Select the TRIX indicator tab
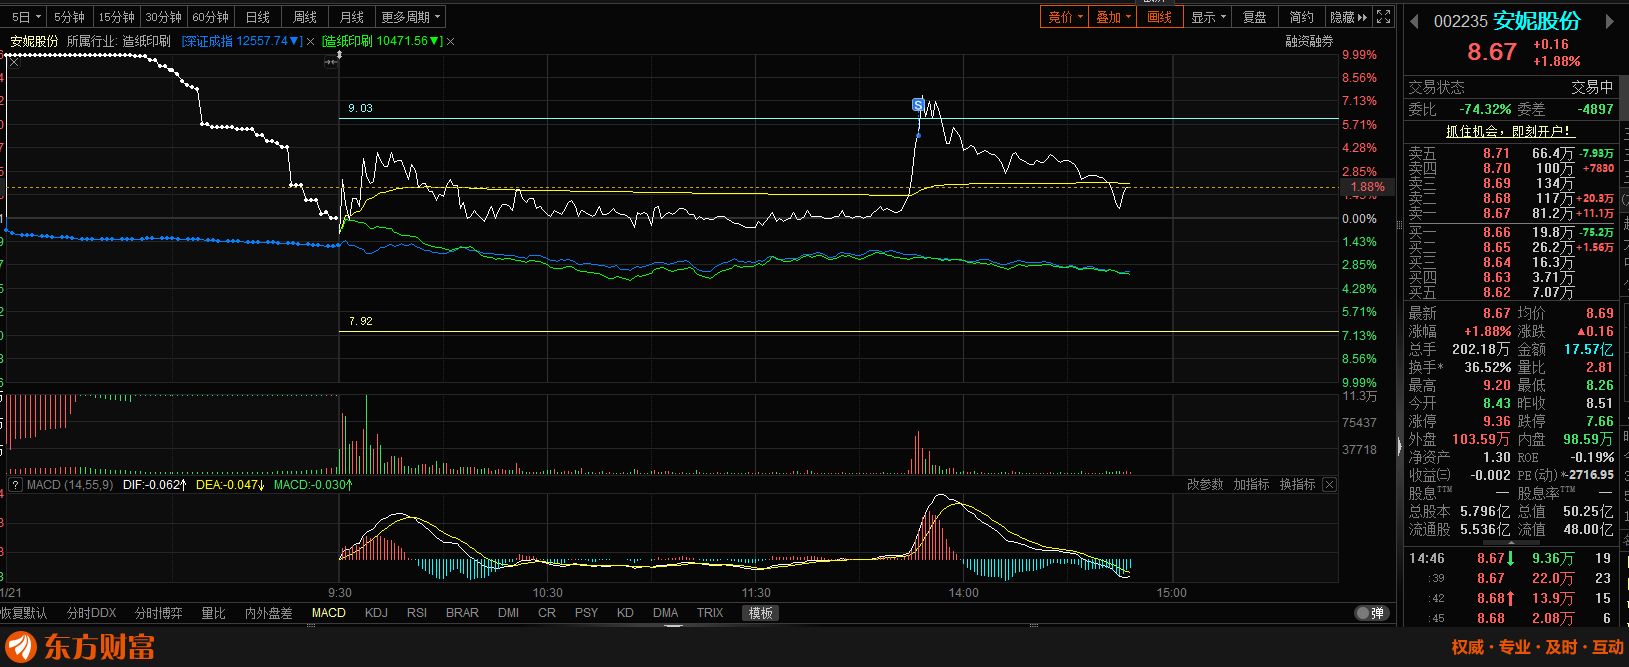Screen dimensions: 1629x667 [x=710, y=613]
